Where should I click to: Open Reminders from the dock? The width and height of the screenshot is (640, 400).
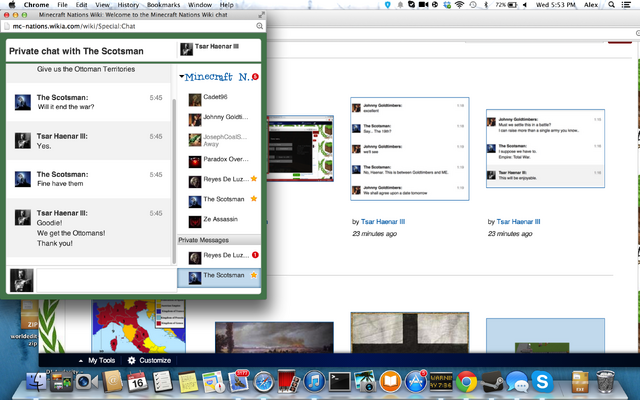click(162, 382)
